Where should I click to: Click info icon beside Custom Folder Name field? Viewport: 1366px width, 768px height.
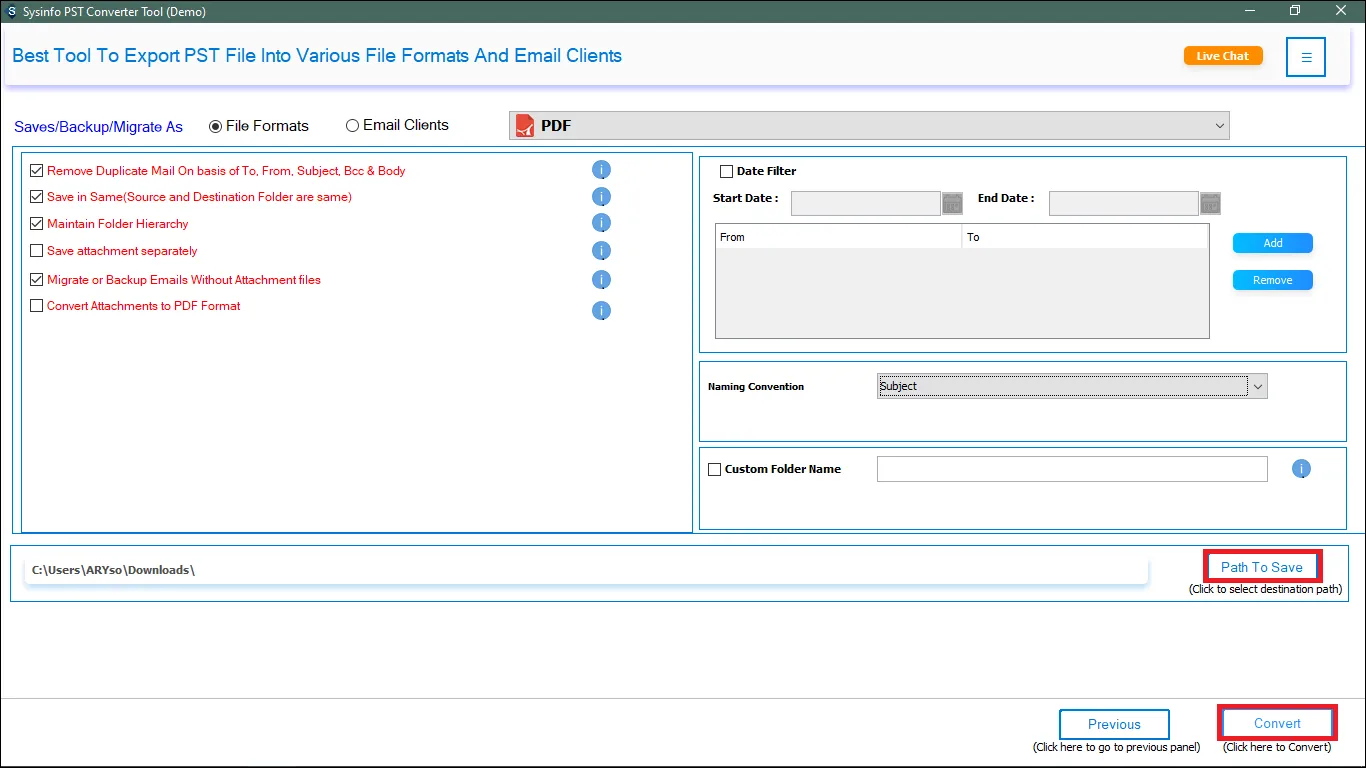point(1301,468)
